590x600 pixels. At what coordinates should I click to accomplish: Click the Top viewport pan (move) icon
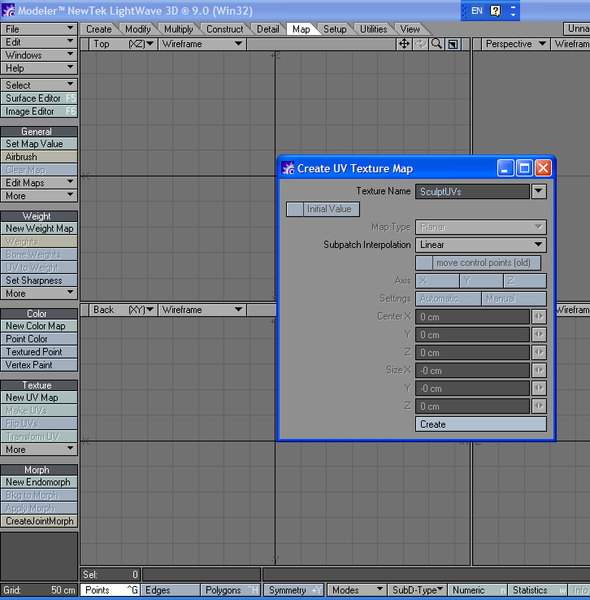tap(404, 44)
